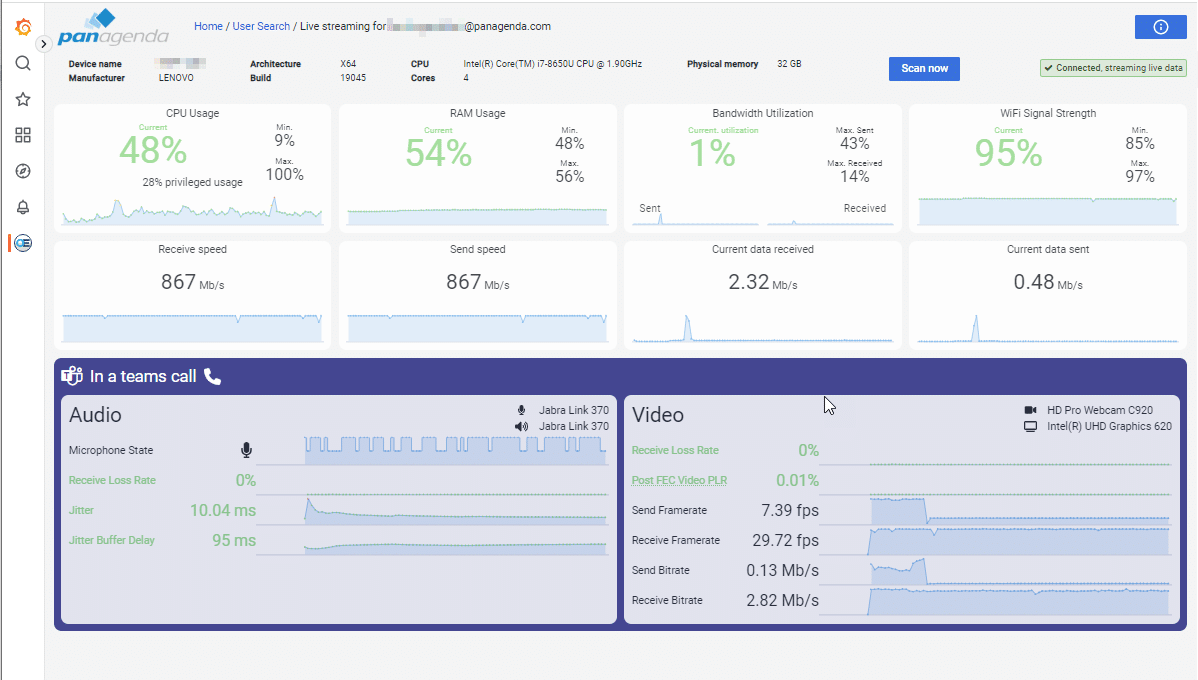Click the Send speed panel title
This screenshot has height=680, width=1198.
point(478,249)
